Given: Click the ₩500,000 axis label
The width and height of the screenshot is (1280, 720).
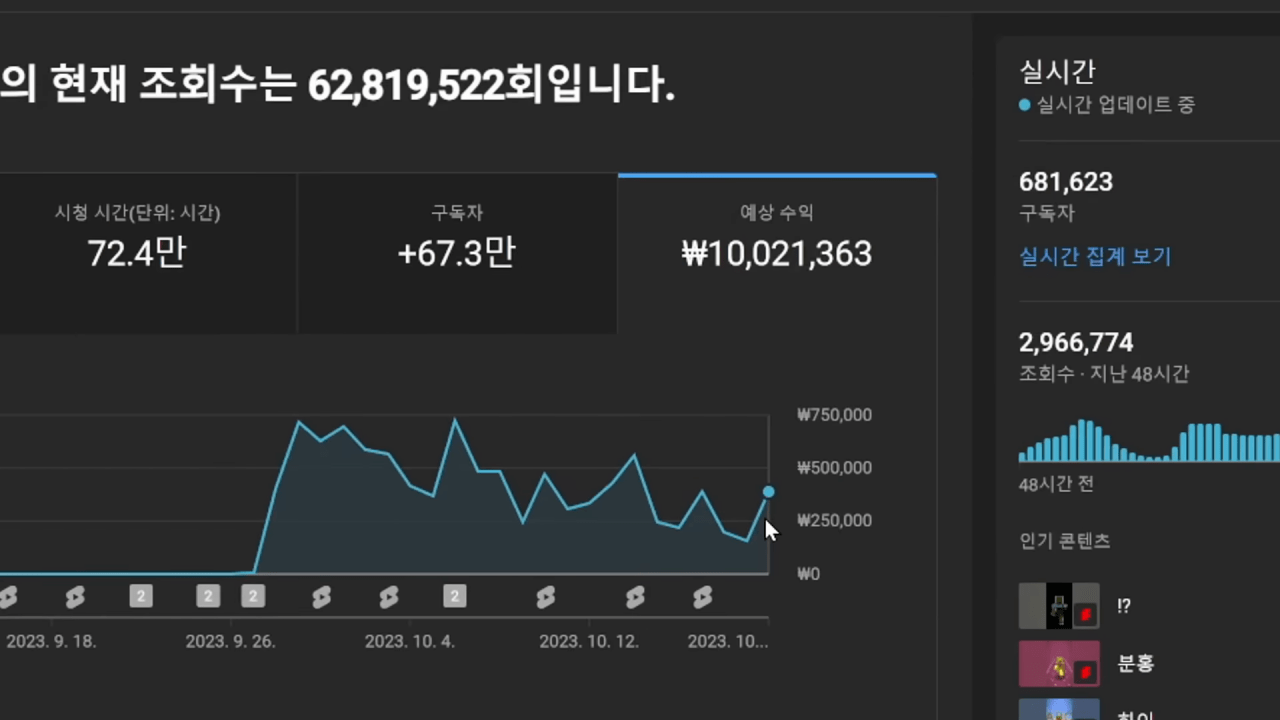Looking at the screenshot, I should pos(835,468).
